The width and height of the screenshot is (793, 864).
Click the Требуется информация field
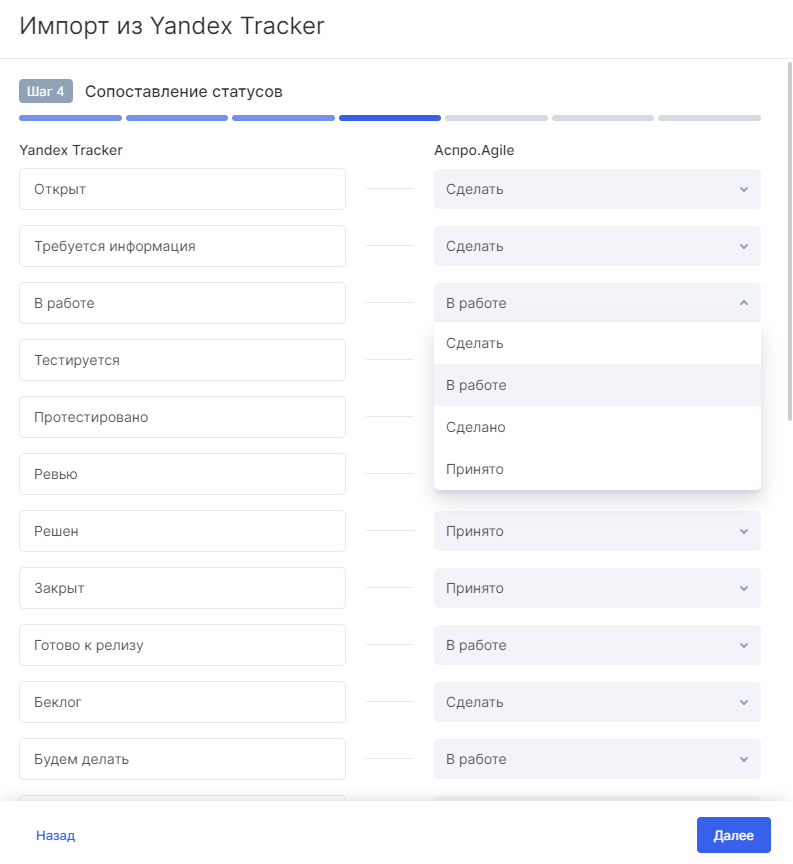[182, 246]
